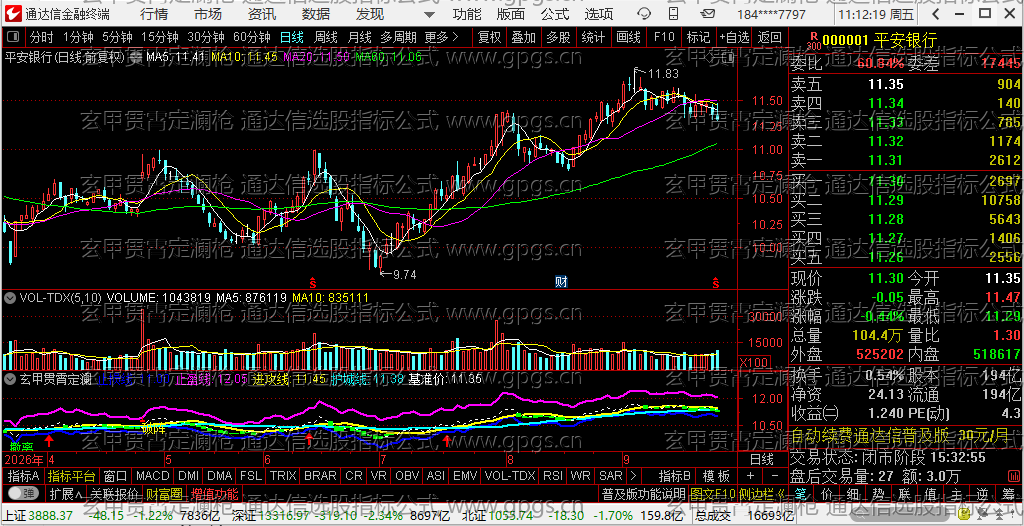Viewport: 1024px width, 526px height.
Task: Choose SAR indicator
Action: (611, 475)
